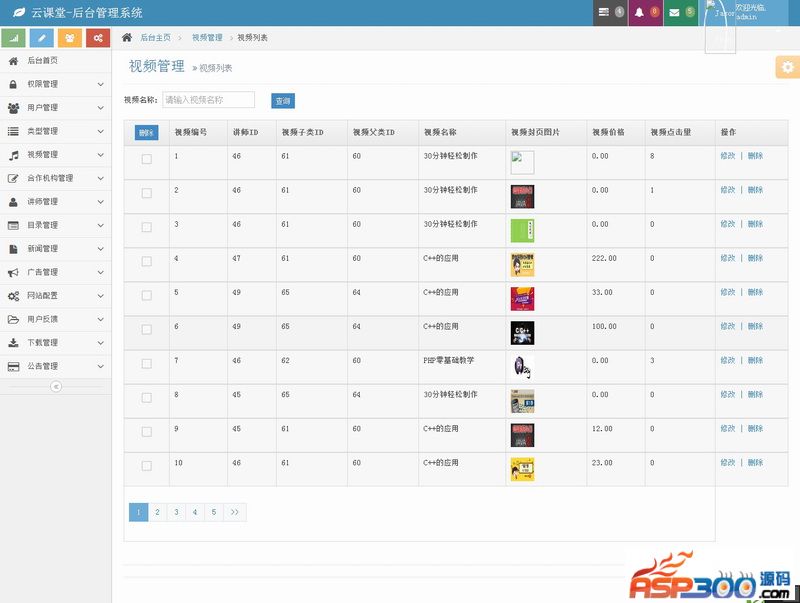Click the users icon for 用户管理
Viewport: 800px width, 603px height.
[x=13, y=108]
